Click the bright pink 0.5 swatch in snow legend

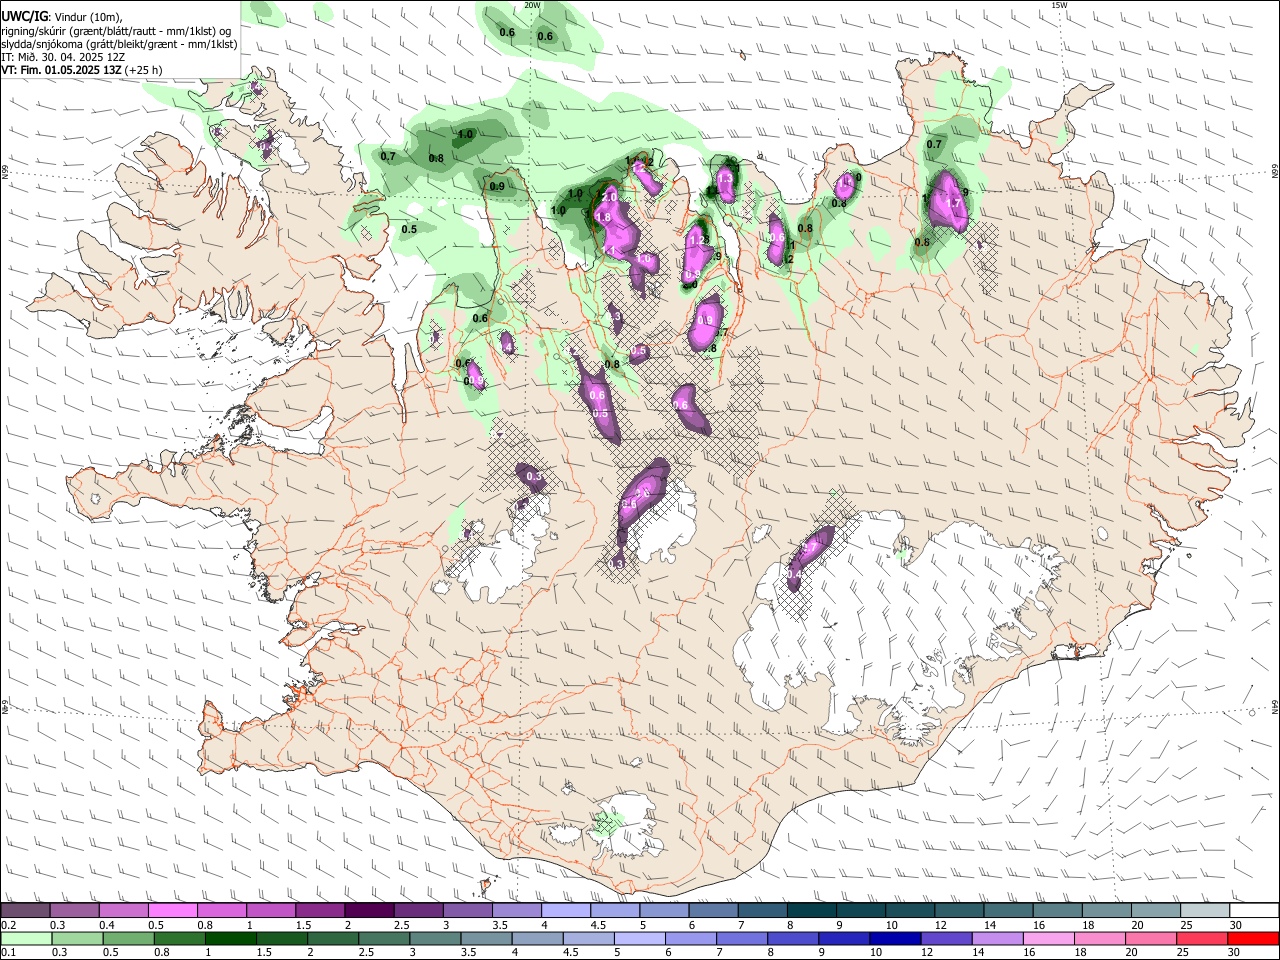[x=172, y=910]
